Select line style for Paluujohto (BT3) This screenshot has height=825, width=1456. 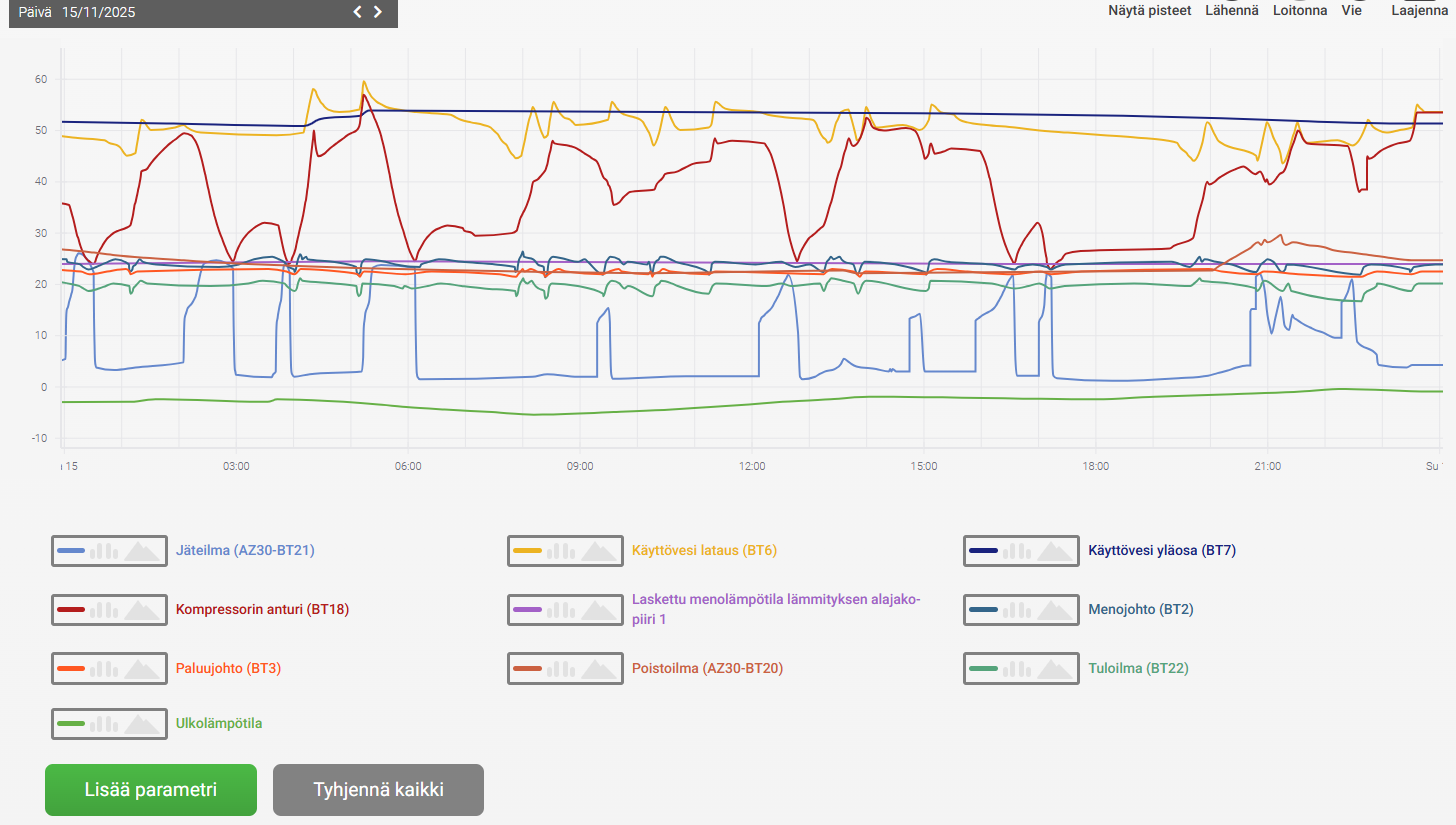click(70, 668)
